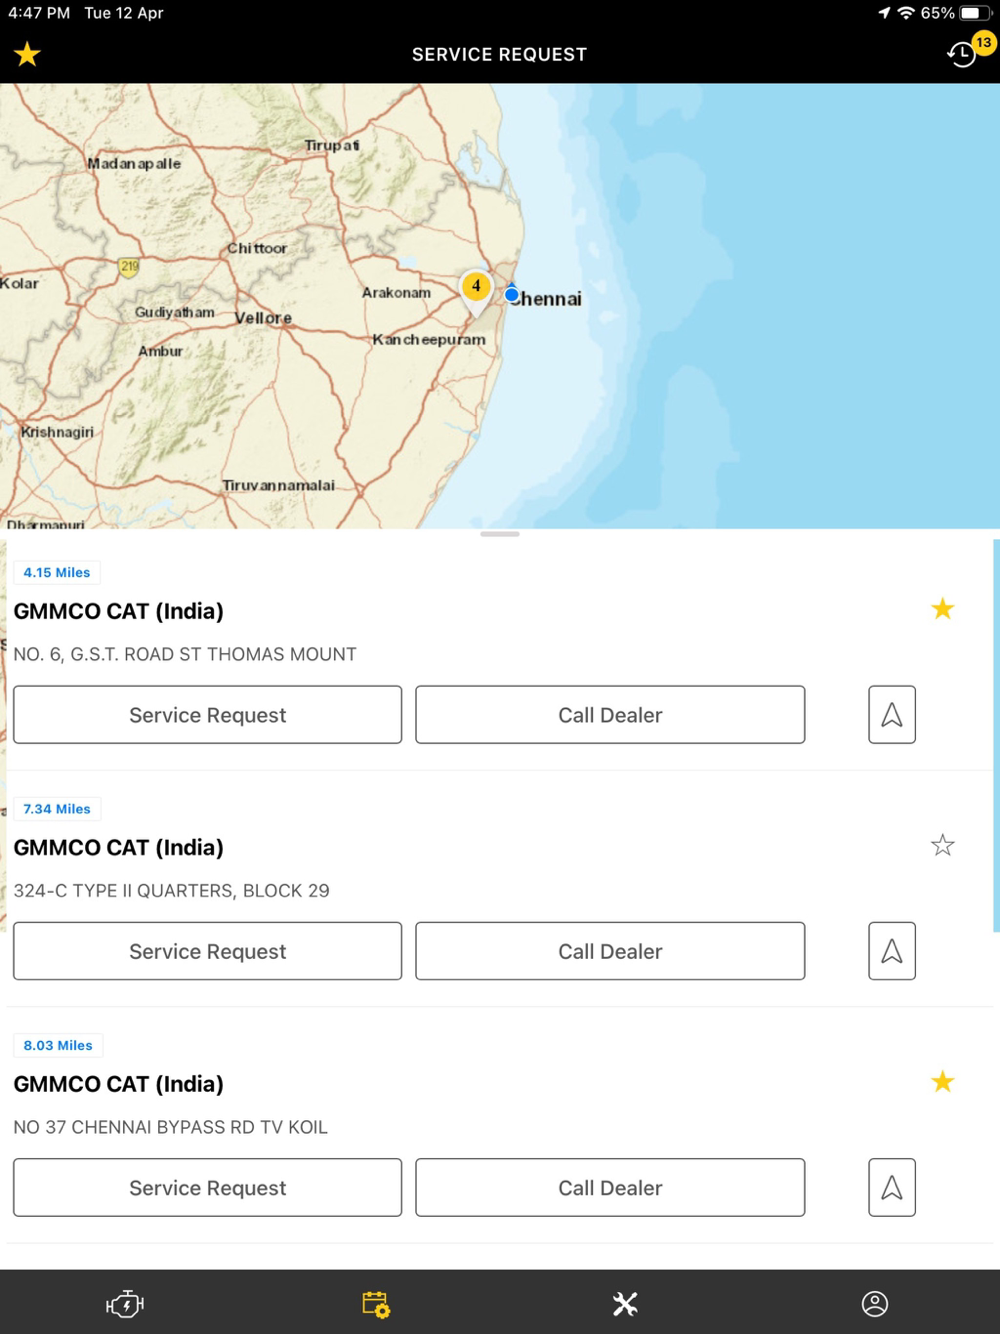Tap the Vellore label on map
The image size is (1000, 1334).
(263, 318)
